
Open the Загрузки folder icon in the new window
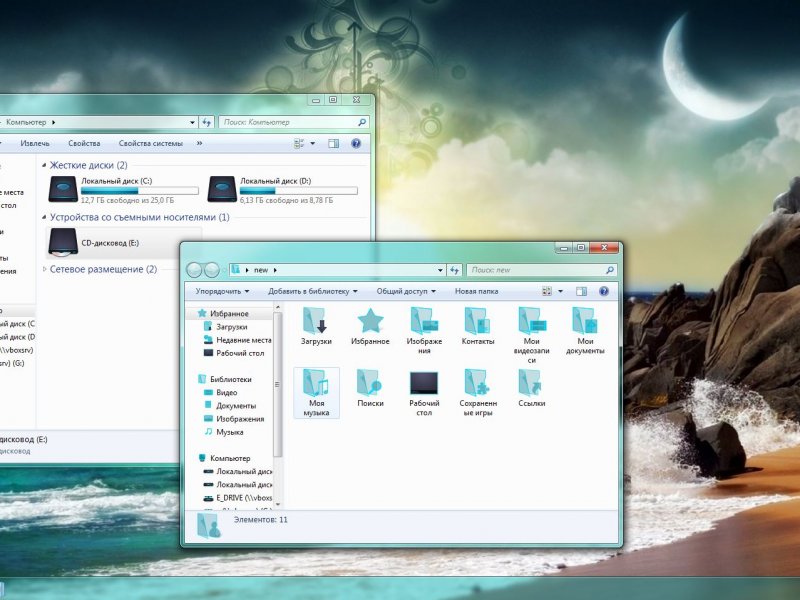(x=316, y=321)
